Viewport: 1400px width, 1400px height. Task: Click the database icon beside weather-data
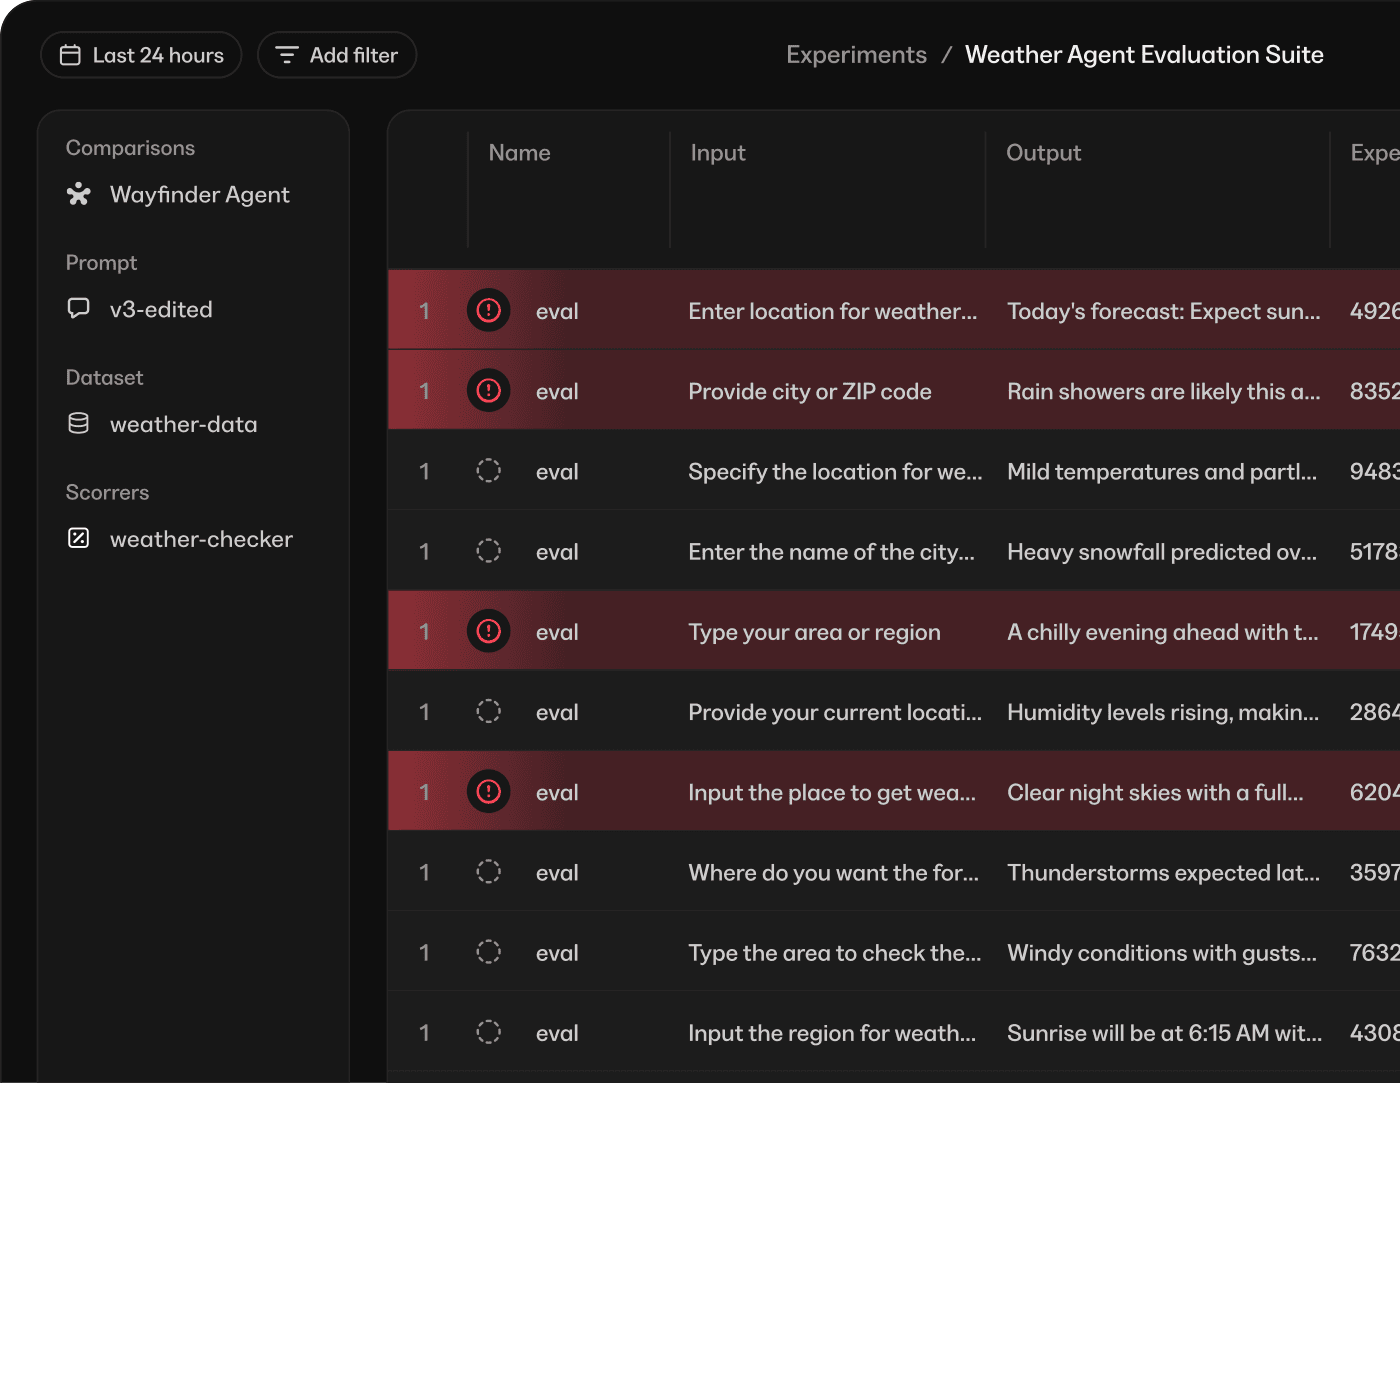78,424
